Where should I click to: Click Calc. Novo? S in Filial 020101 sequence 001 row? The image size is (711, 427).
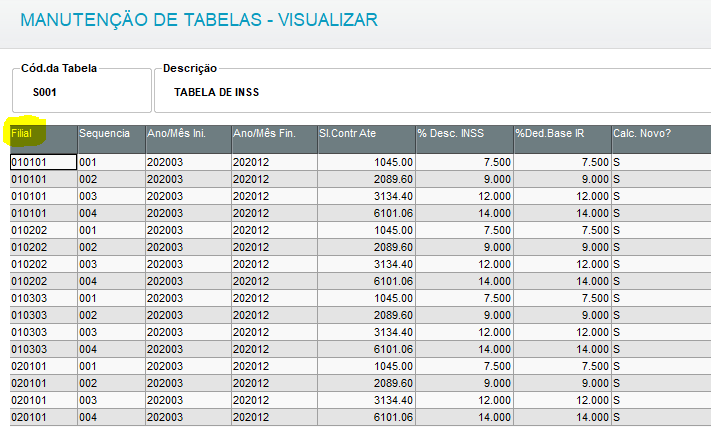click(x=662, y=366)
